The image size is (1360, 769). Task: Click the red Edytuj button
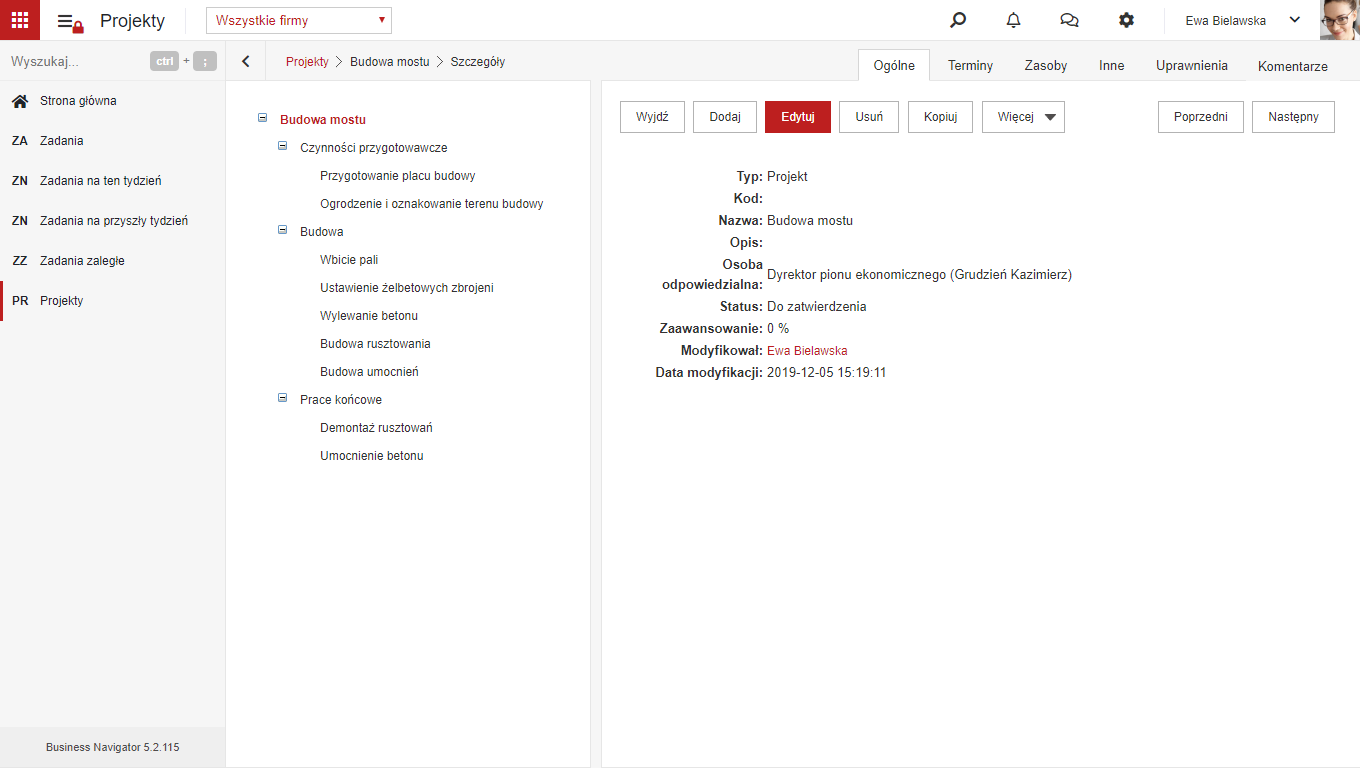798,117
